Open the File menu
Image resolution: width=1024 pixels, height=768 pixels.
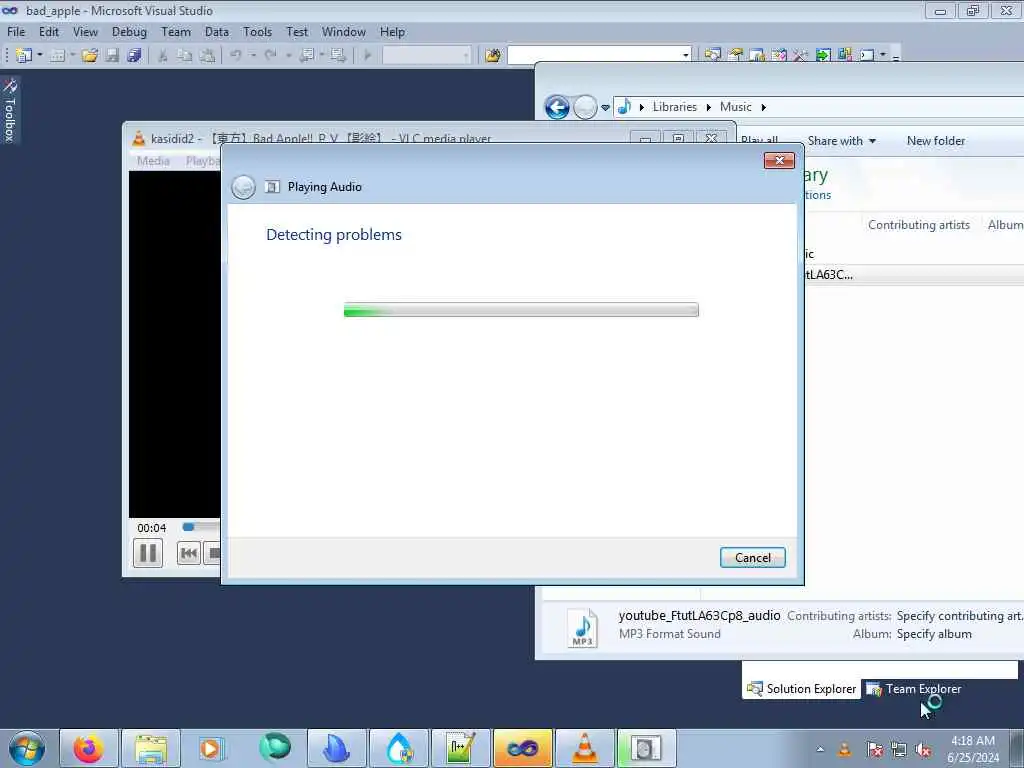(16, 32)
